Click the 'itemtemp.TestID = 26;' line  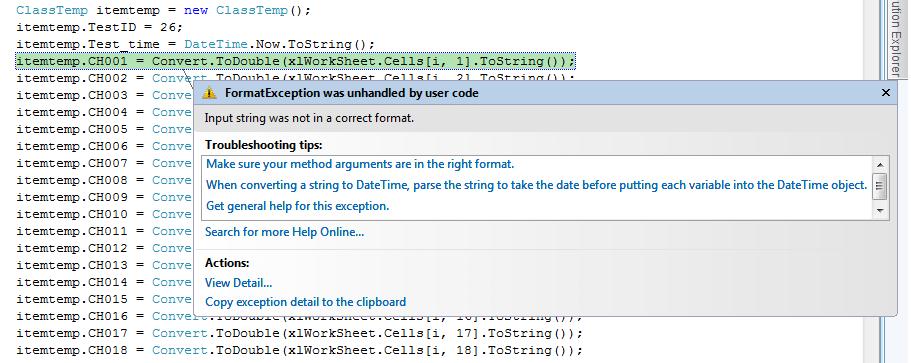pyautogui.click(x=99, y=27)
